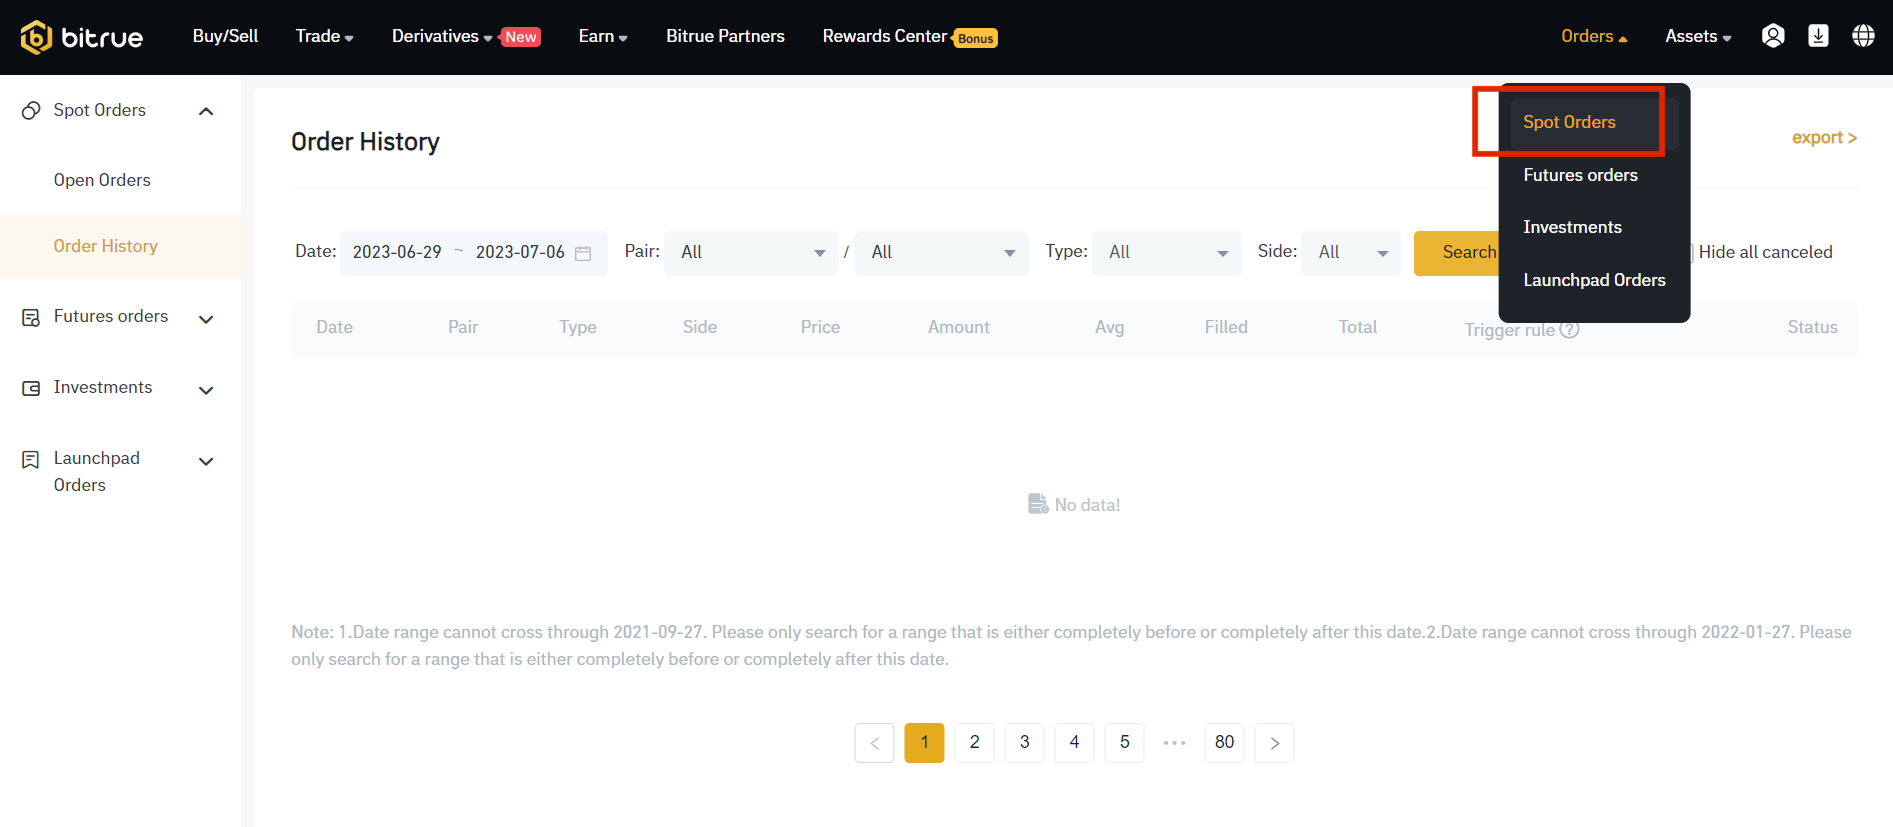
Task: Open the first Pair dropdown
Action: 752,253
